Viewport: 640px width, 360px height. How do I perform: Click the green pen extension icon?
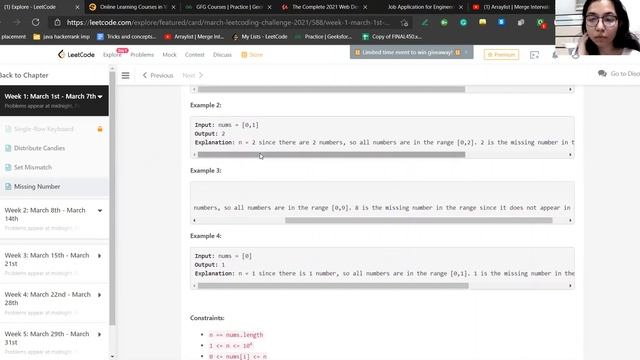(425, 22)
